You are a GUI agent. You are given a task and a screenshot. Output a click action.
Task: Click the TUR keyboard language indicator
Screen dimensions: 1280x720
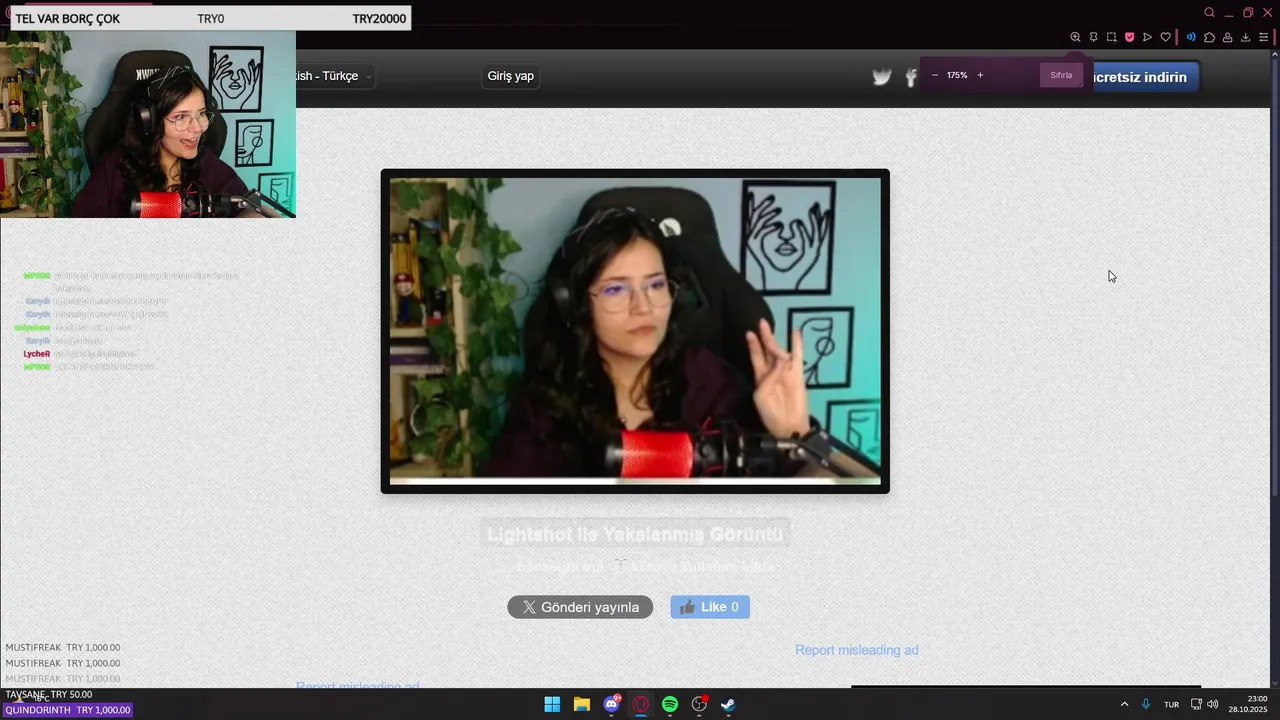click(x=1171, y=704)
